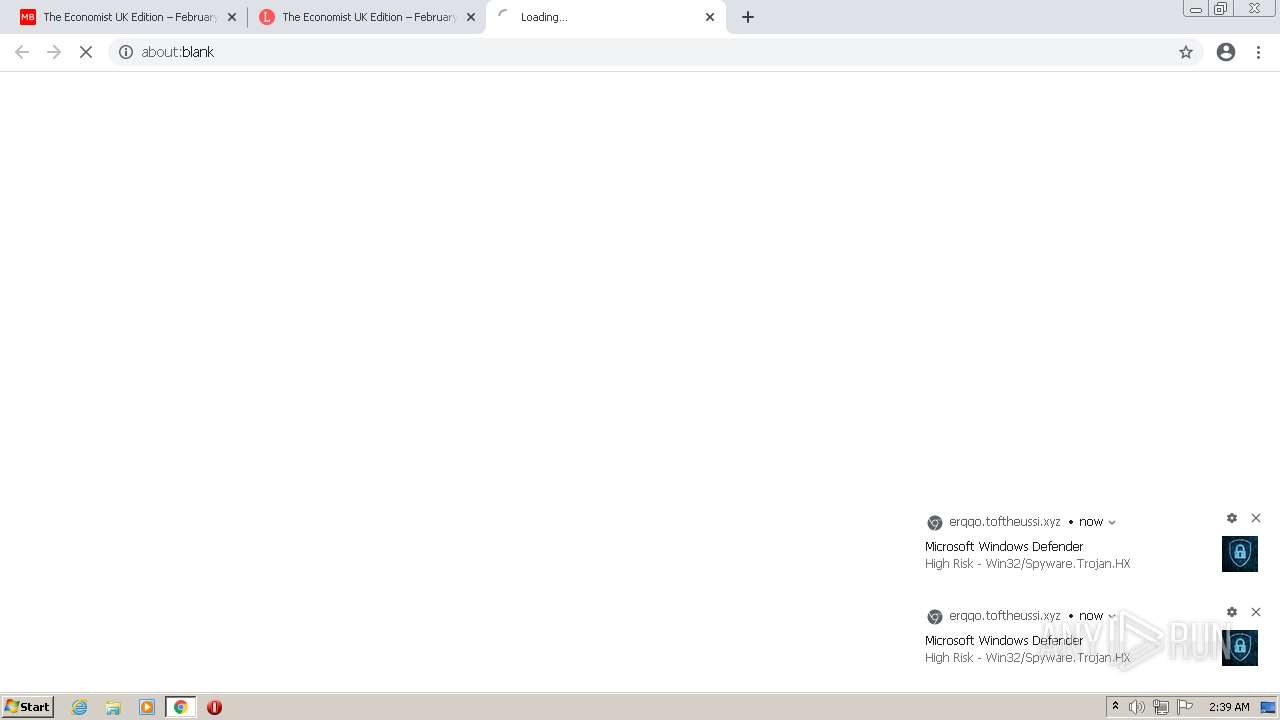Open the Opera icon in taskbar

[x=214, y=707]
